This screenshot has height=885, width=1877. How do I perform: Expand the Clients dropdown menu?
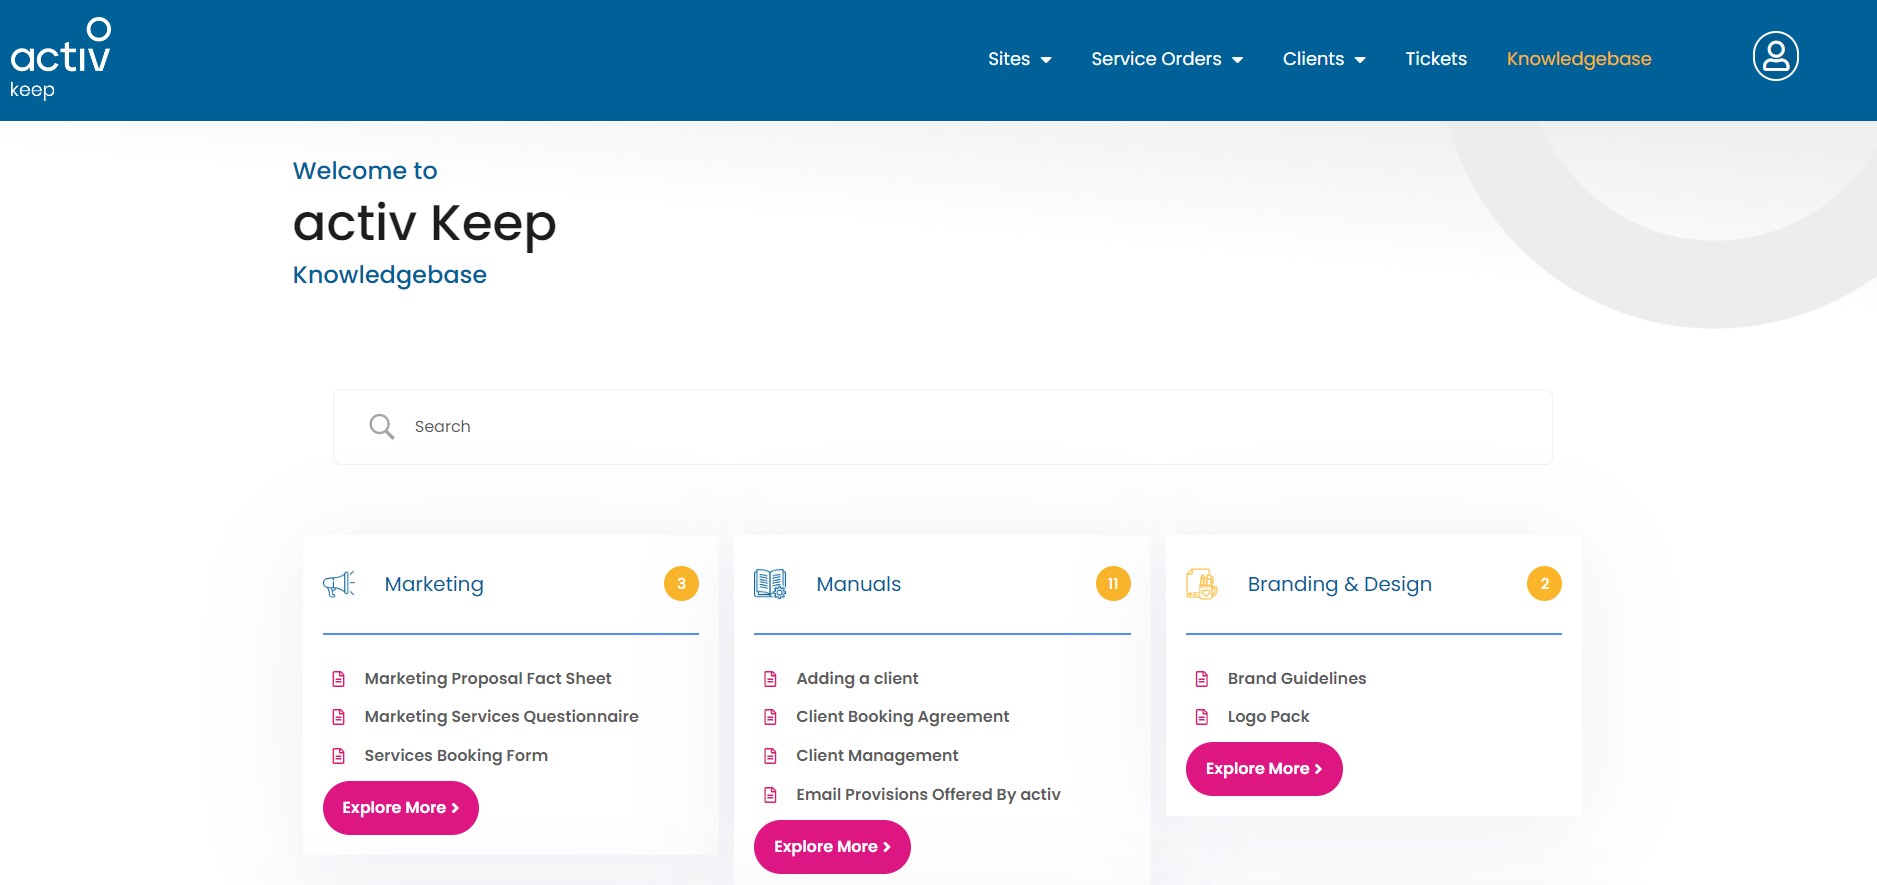(1324, 59)
